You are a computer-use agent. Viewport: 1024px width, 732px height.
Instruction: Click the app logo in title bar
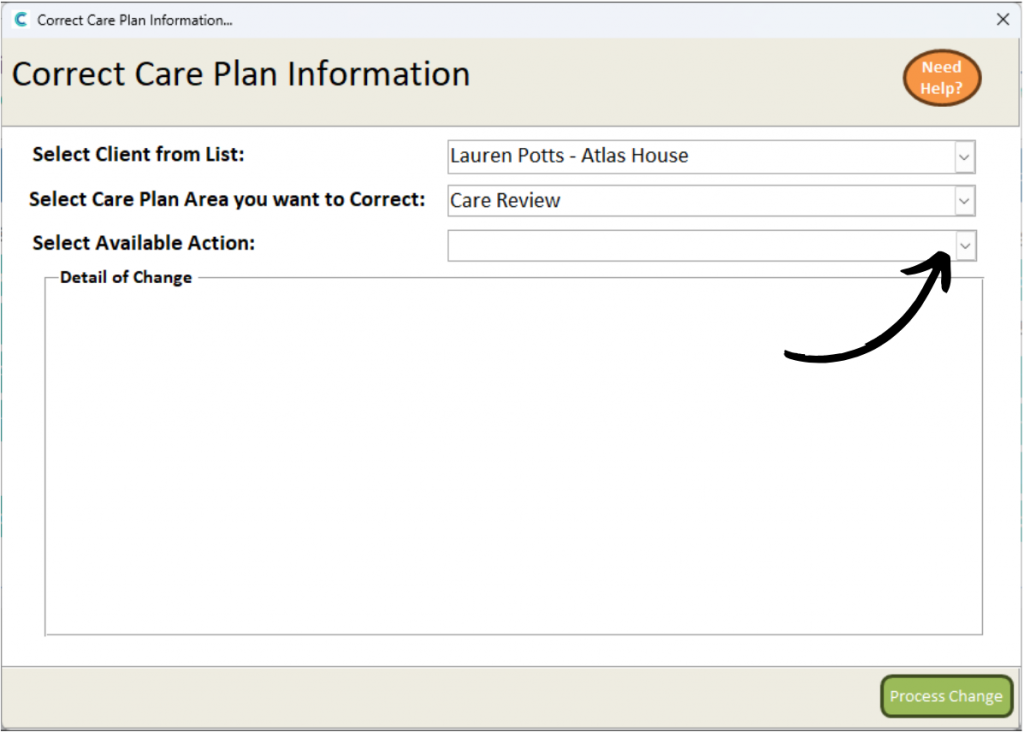pyautogui.click(x=21, y=20)
